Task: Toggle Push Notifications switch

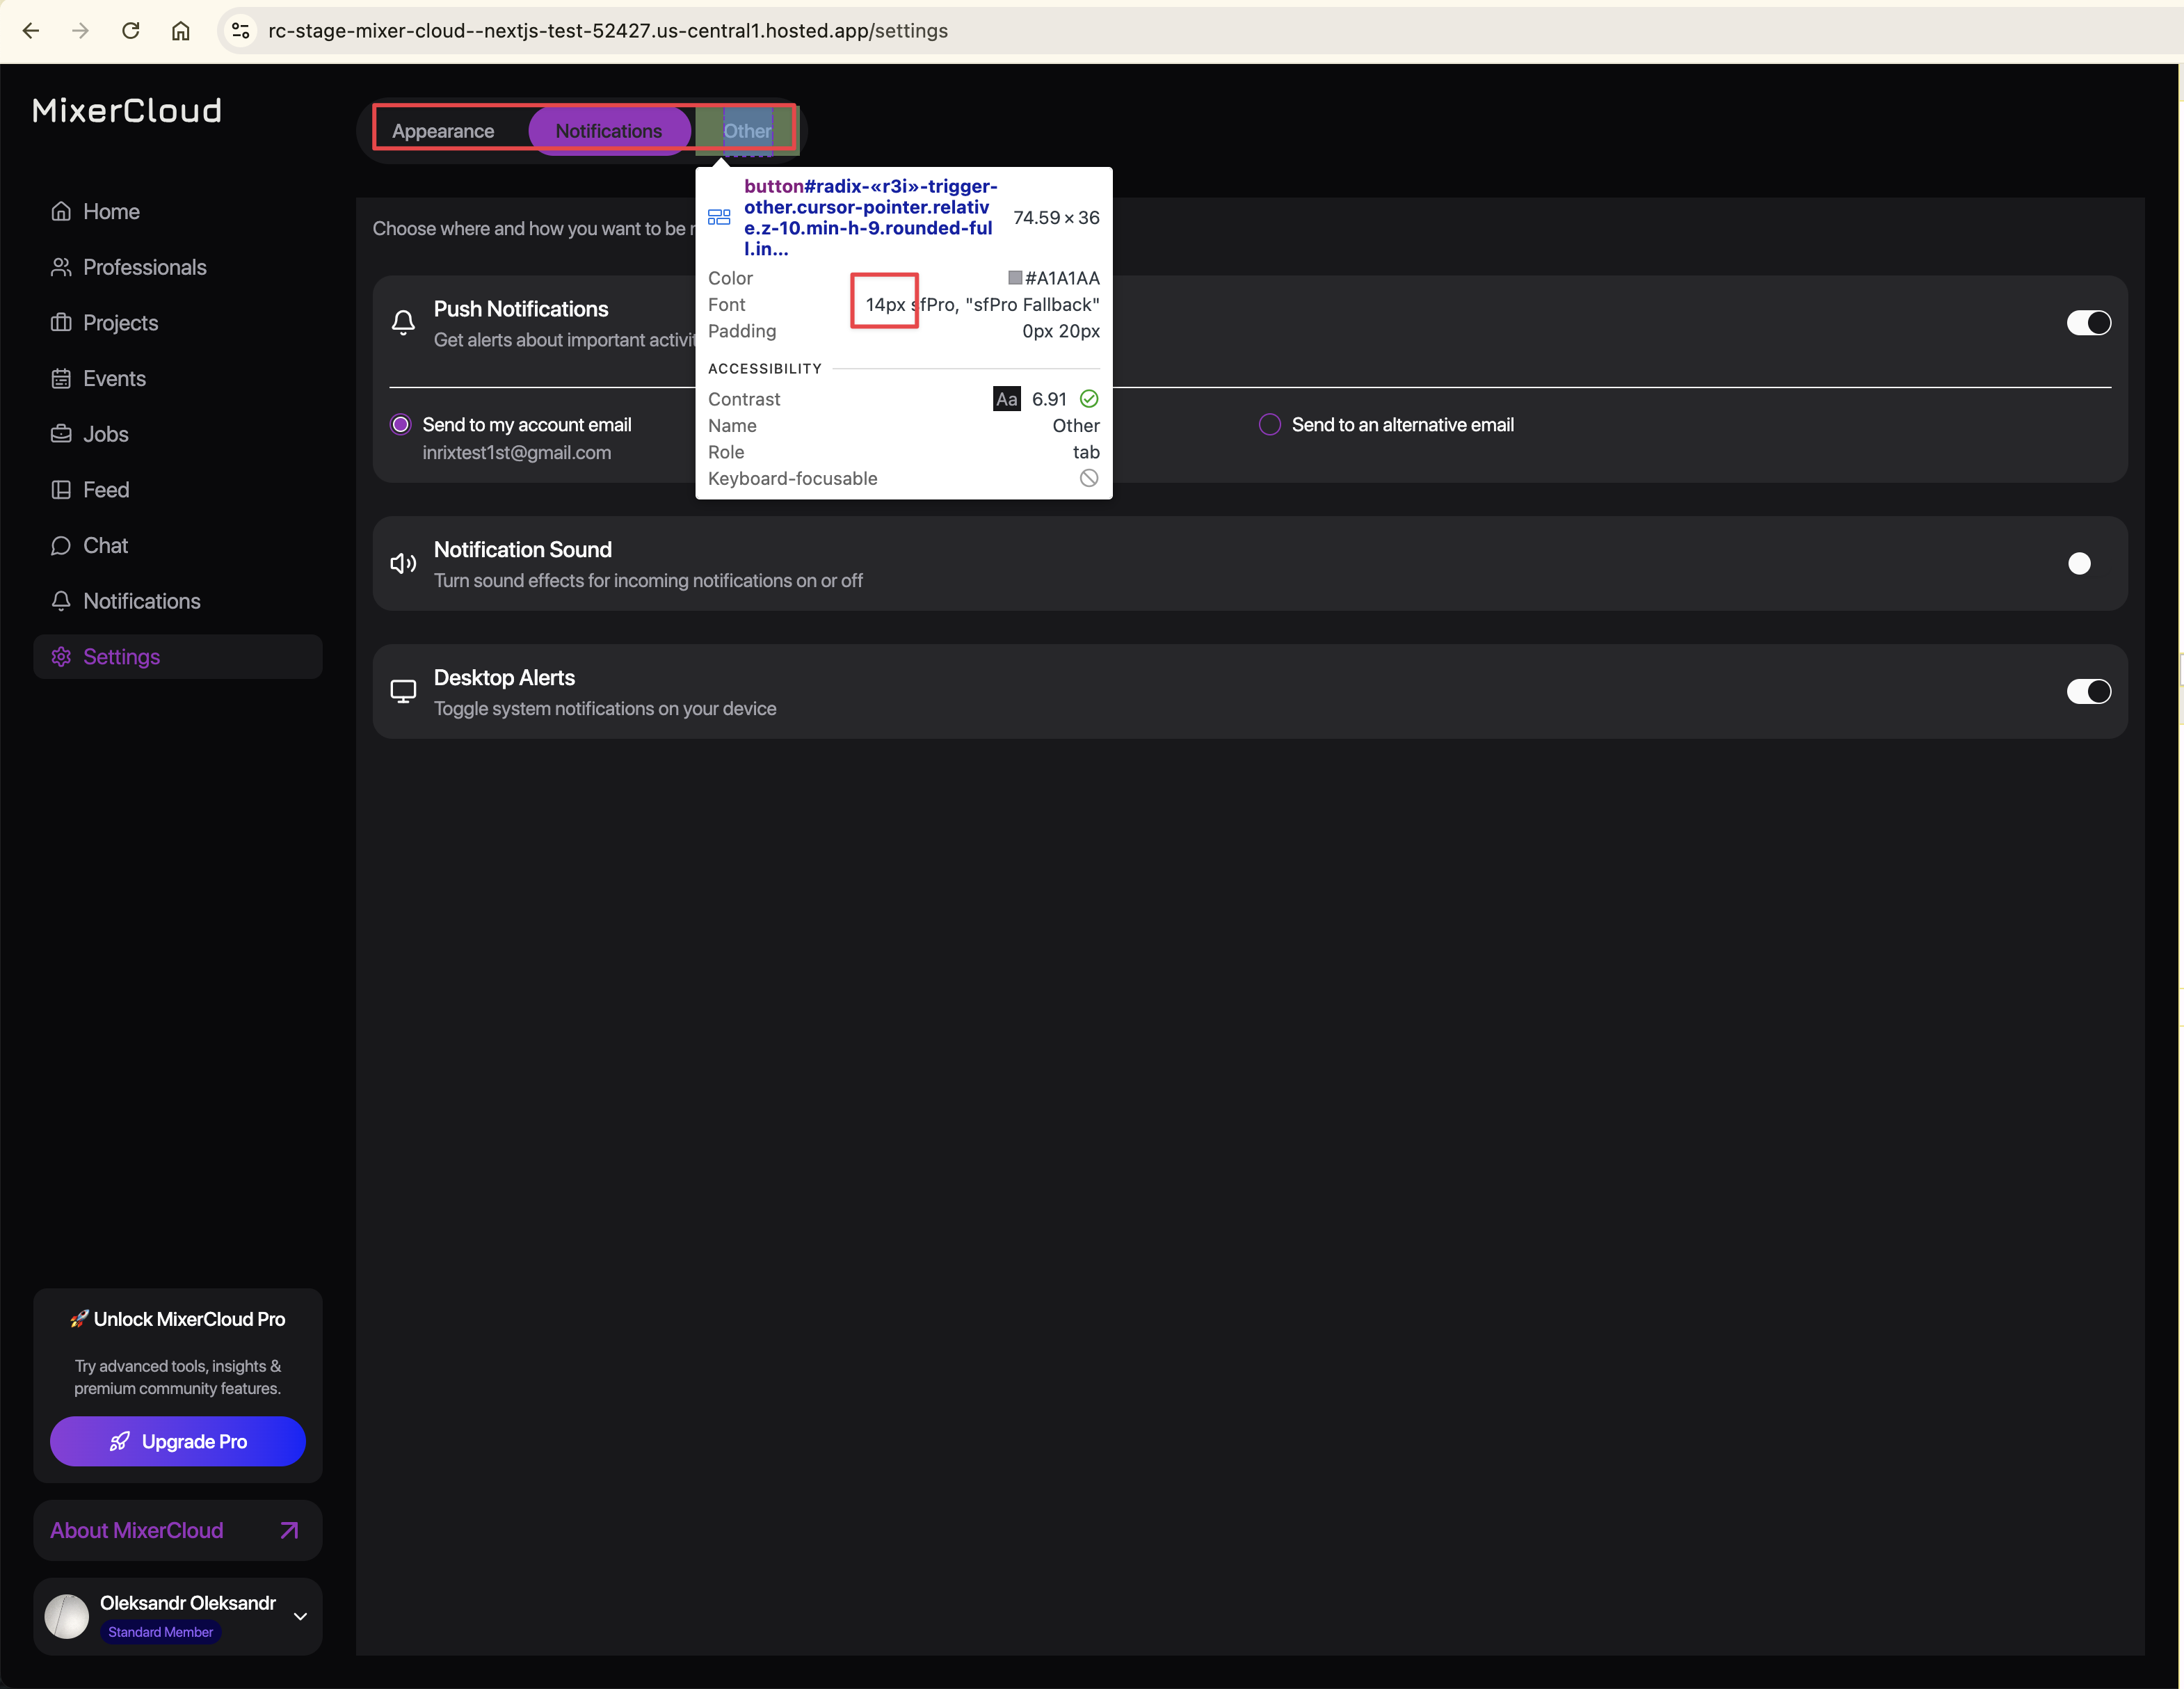Action: [x=2088, y=323]
